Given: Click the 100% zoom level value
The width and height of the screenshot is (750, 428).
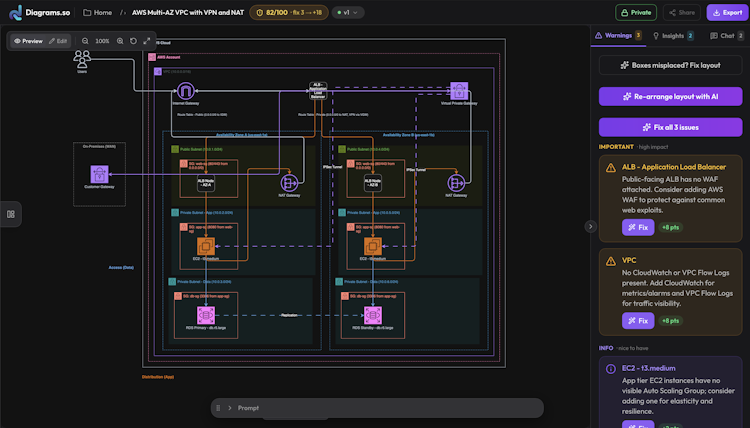Looking at the screenshot, I should [102, 41].
